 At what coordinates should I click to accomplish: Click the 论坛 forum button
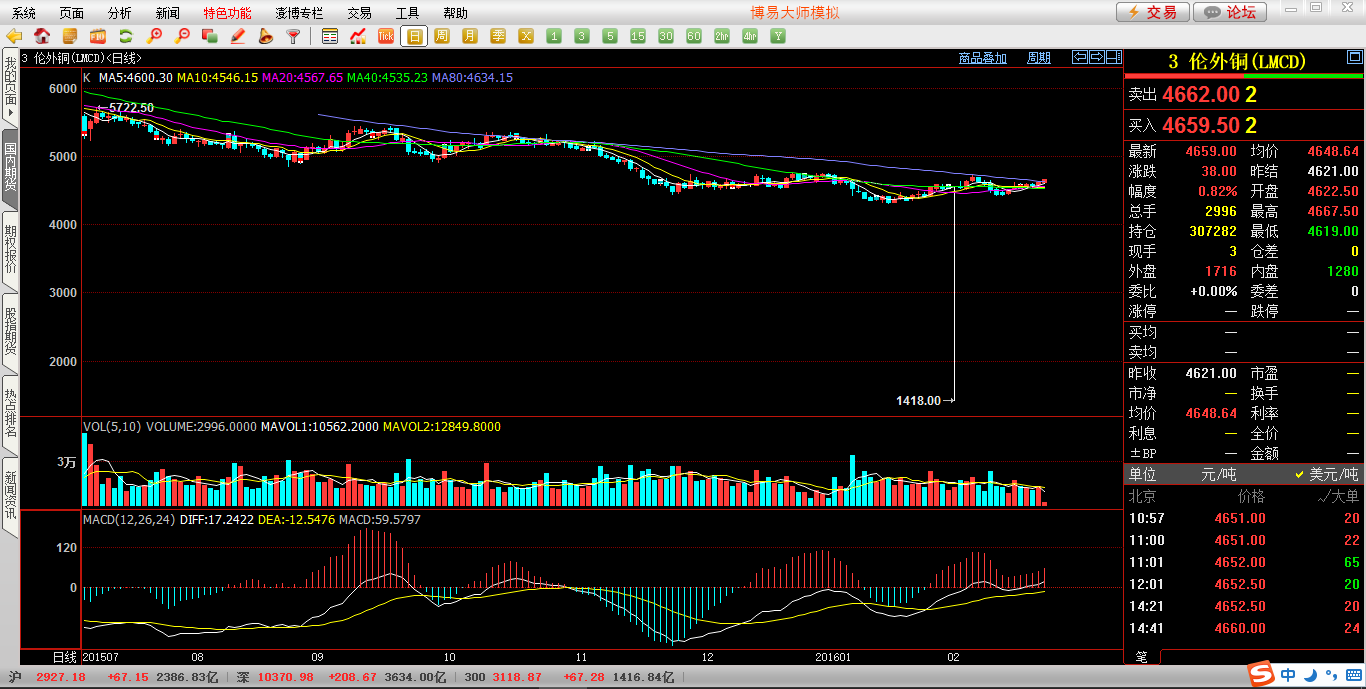(x=1230, y=12)
